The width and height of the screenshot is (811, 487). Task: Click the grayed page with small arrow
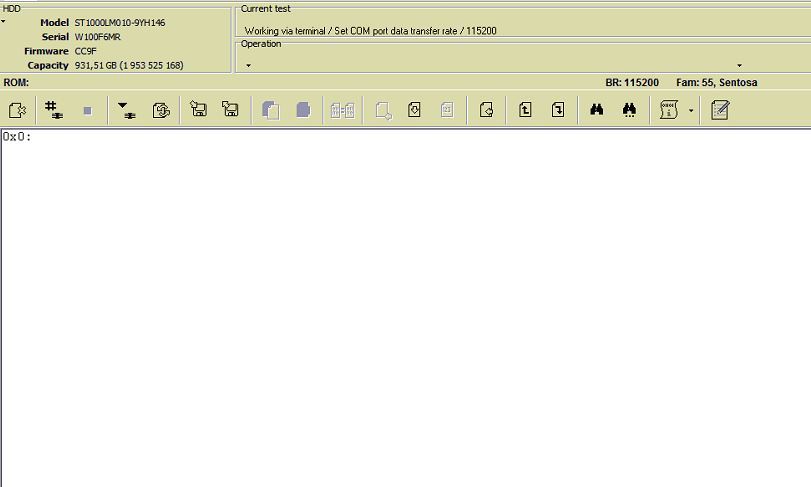click(x=383, y=110)
